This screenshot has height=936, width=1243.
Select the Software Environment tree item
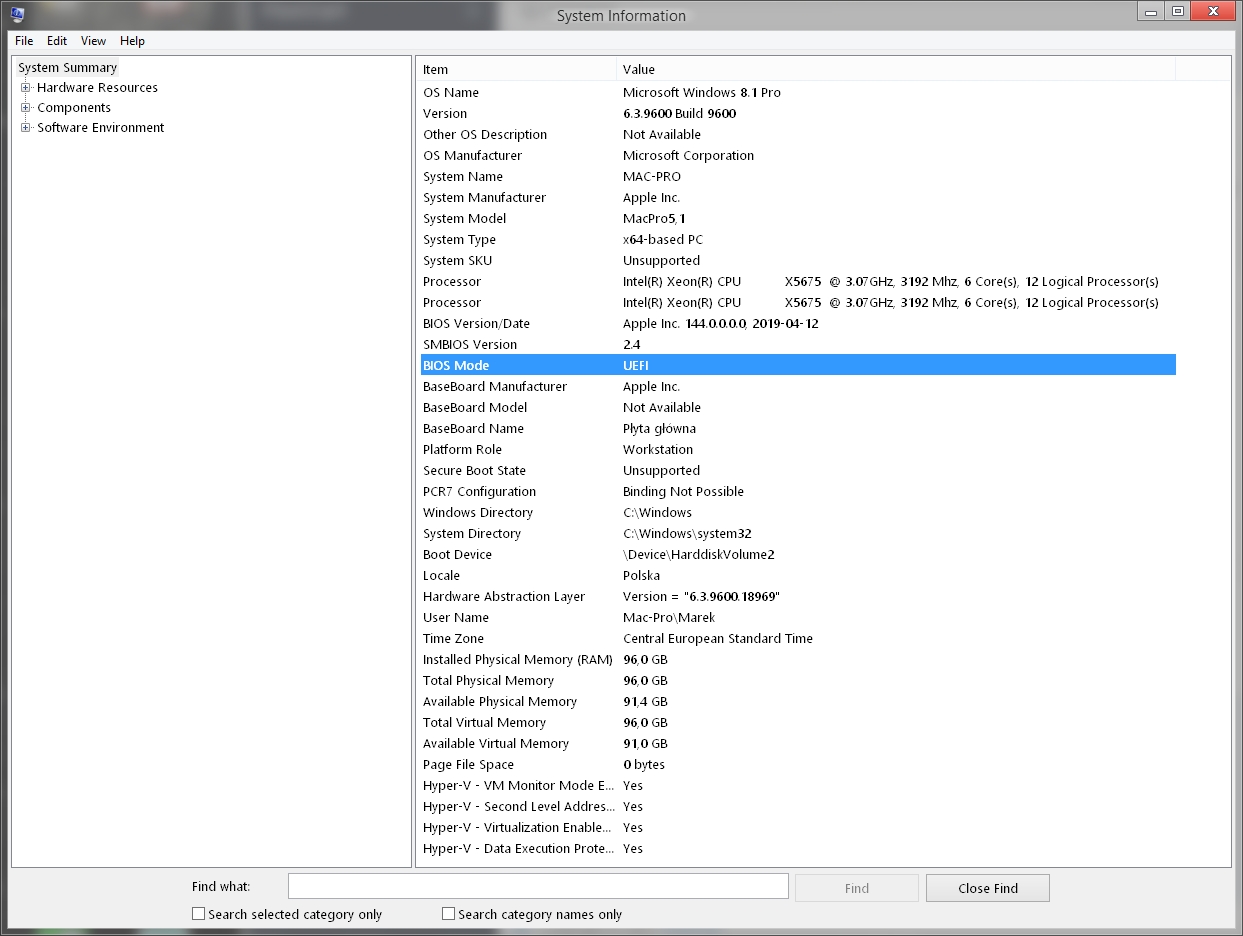point(101,128)
